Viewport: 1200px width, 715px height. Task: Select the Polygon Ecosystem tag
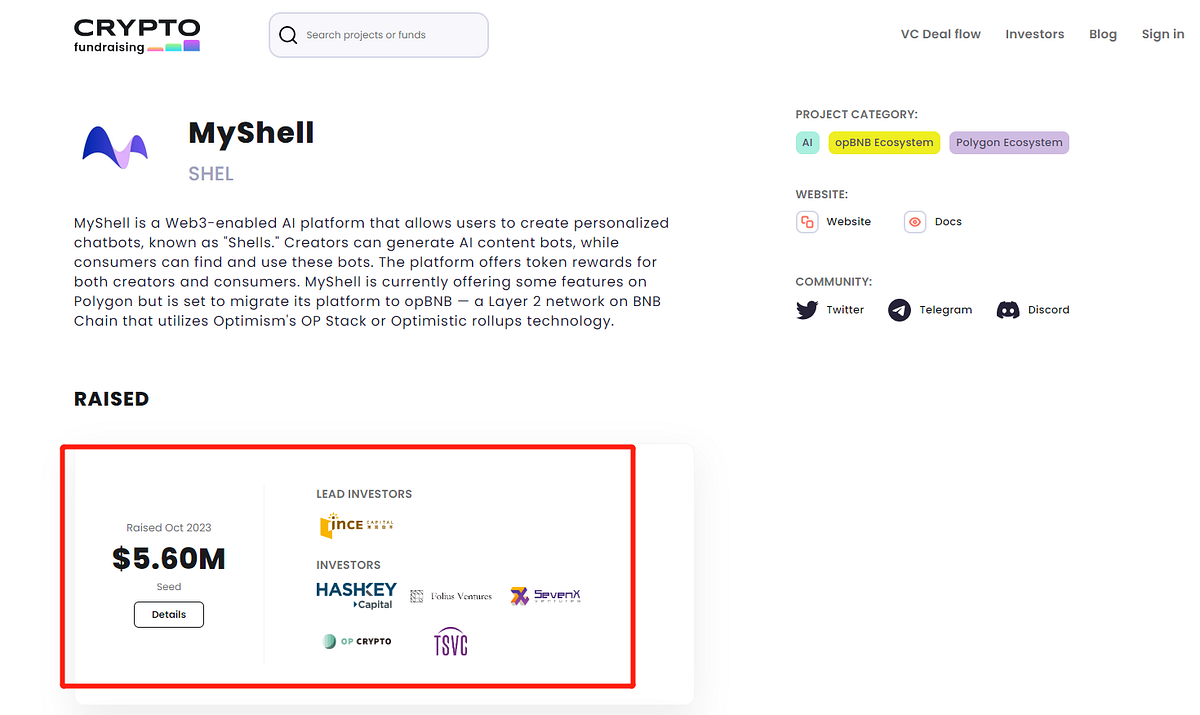[1009, 142]
